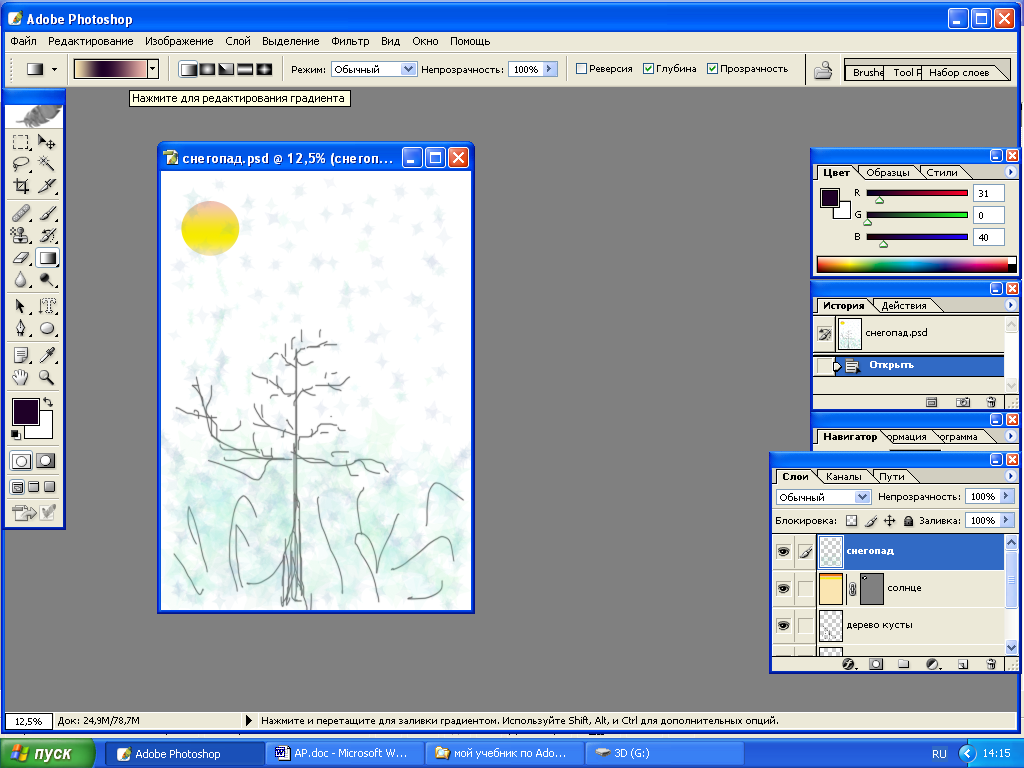Select the Rectangular Marquee tool
The width and height of the screenshot is (1024, 768).
(x=21, y=142)
